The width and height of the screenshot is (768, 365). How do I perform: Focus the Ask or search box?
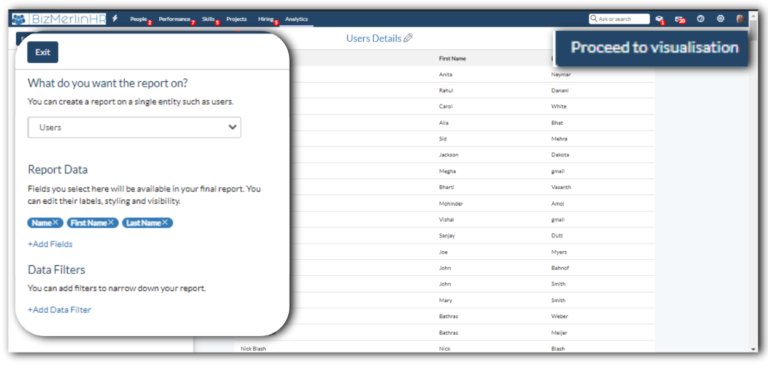point(619,19)
